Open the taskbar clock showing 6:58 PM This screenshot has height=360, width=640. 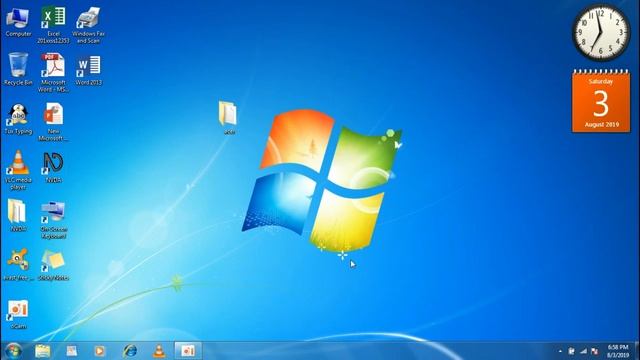tap(618, 351)
